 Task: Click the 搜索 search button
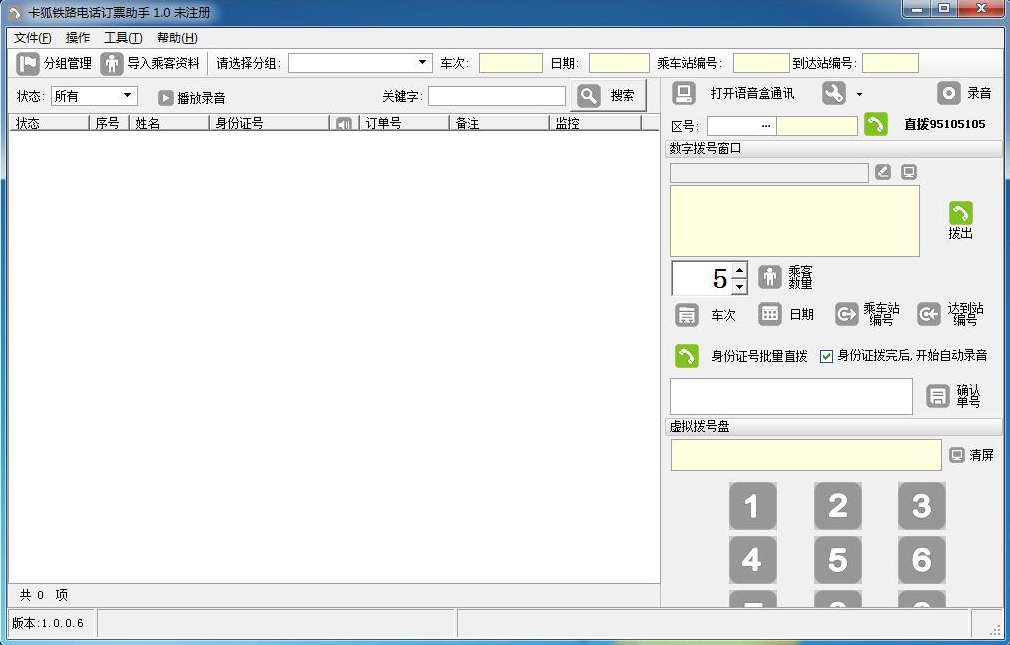coord(609,96)
